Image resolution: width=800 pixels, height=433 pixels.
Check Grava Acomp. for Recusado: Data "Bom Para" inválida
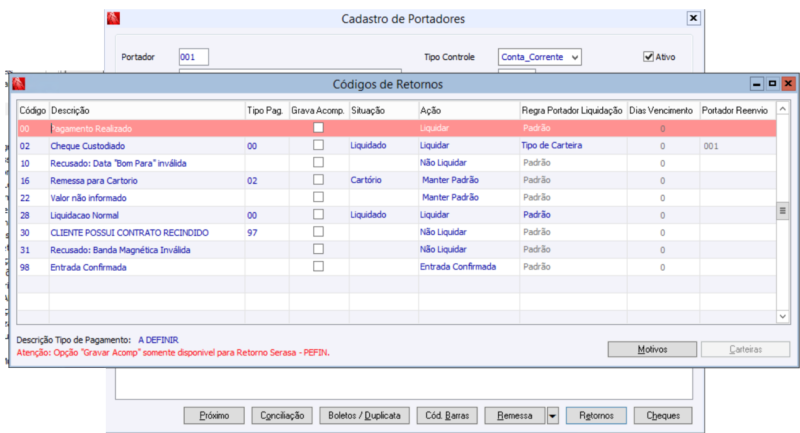[x=318, y=162]
